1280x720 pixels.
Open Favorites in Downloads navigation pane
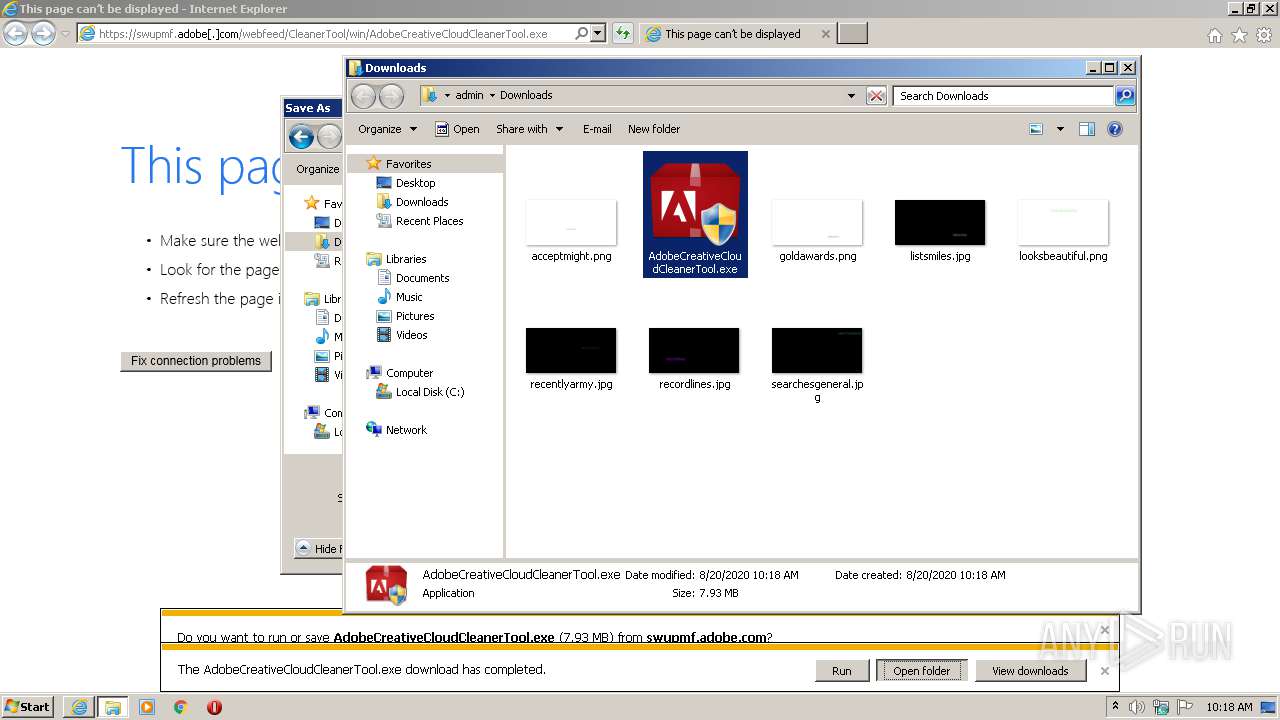(x=408, y=164)
